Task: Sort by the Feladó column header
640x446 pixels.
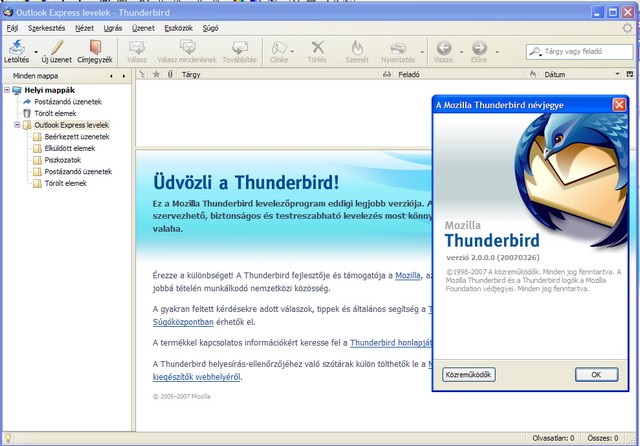Action: tap(459, 74)
